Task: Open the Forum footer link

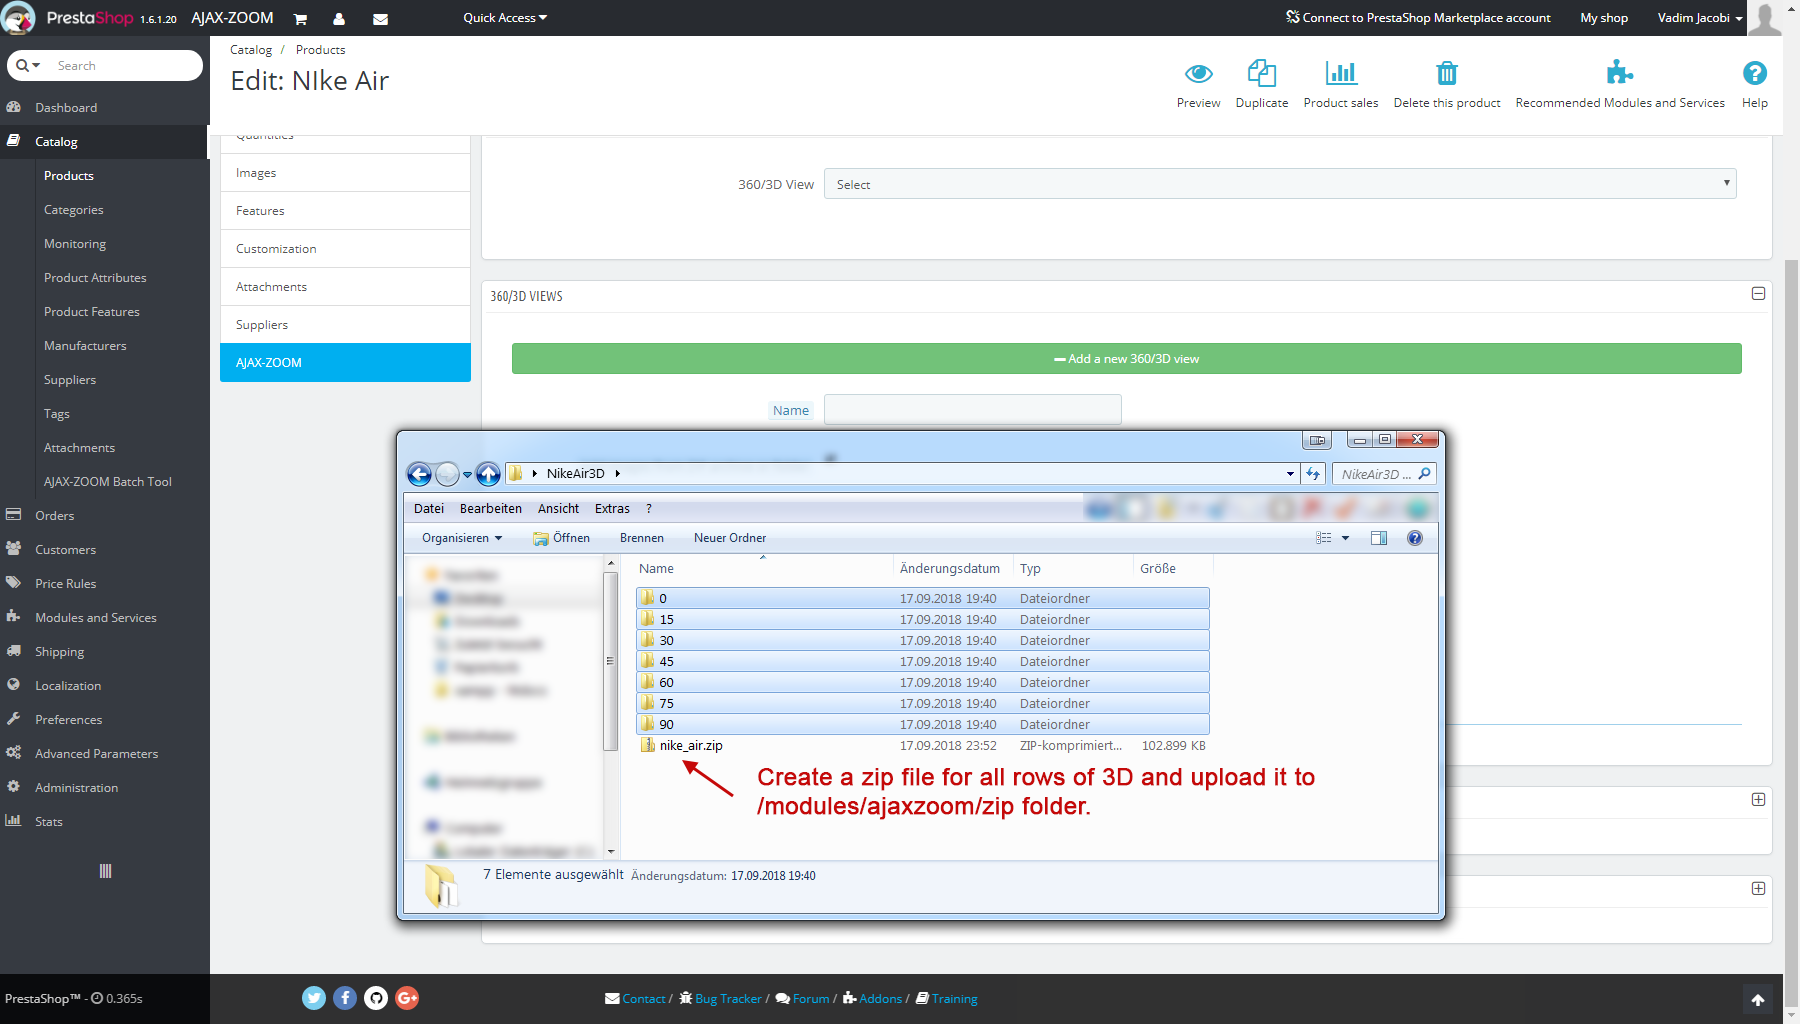Action: [x=803, y=999]
